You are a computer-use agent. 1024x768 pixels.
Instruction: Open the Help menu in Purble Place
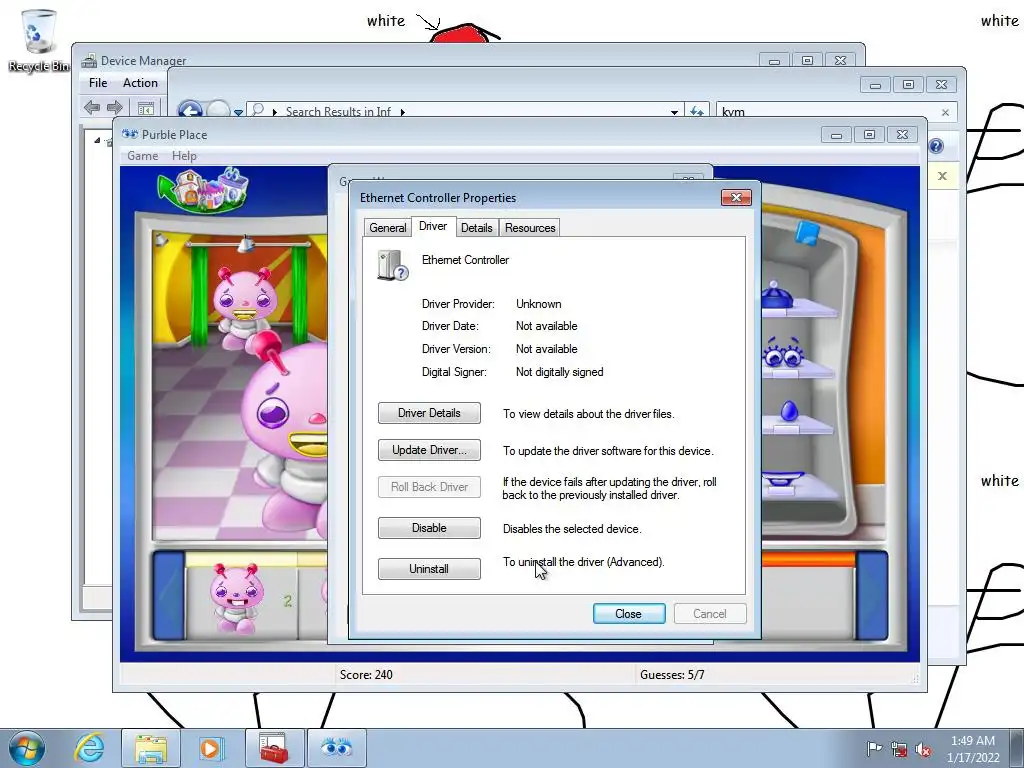pos(184,156)
